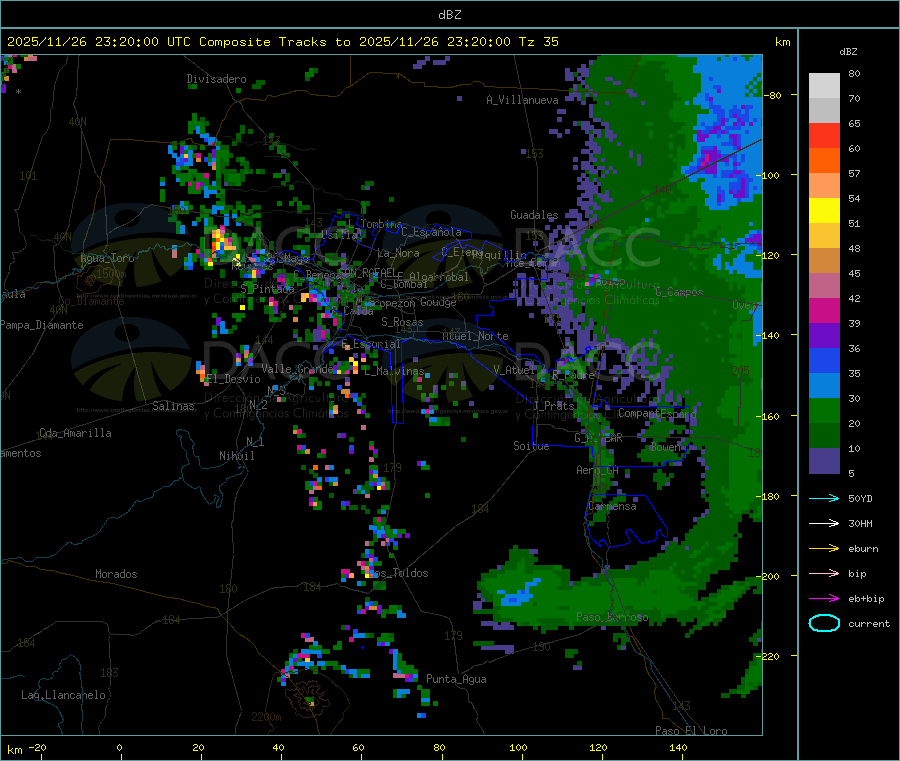Screen dimensions: 900x761
Task: Select the red 65 dBZ color swatch
Action: click(x=824, y=135)
